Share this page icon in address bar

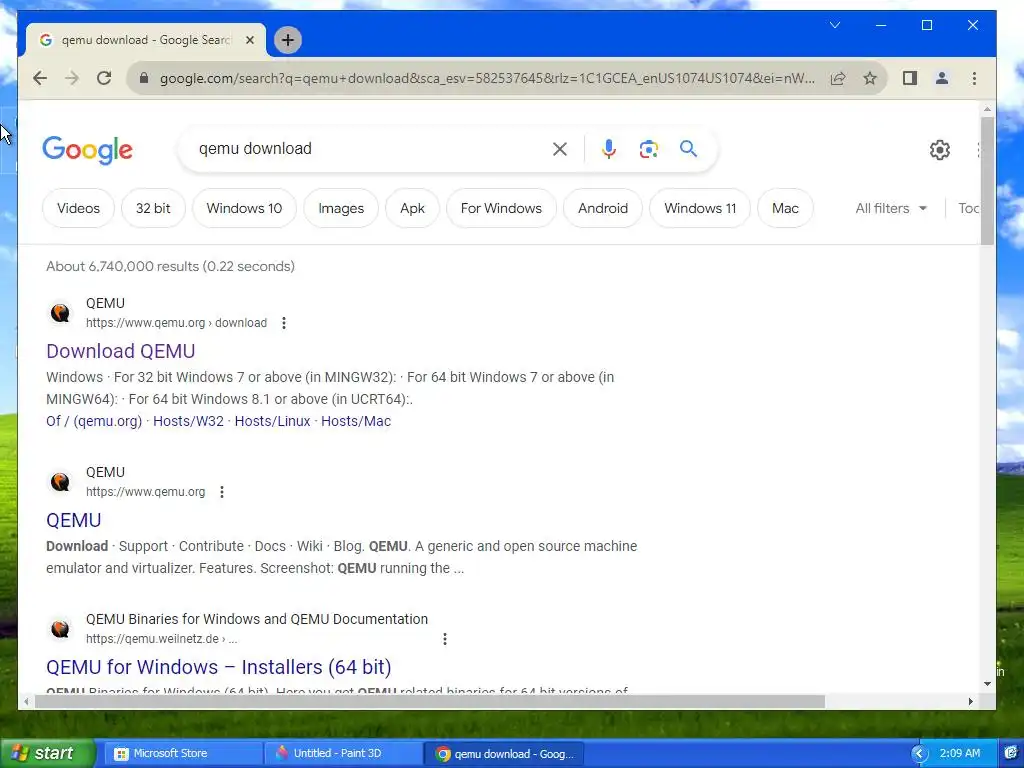pyautogui.click(x=838, y=78)
